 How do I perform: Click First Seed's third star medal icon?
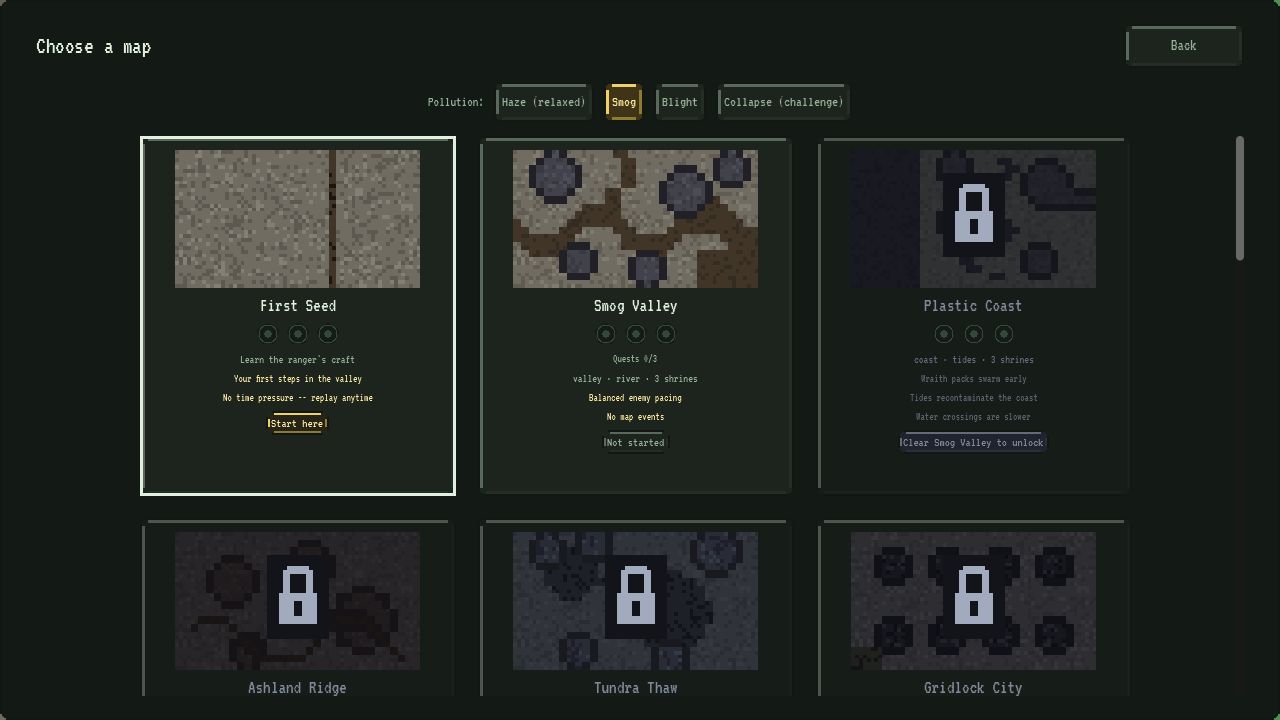328,334
